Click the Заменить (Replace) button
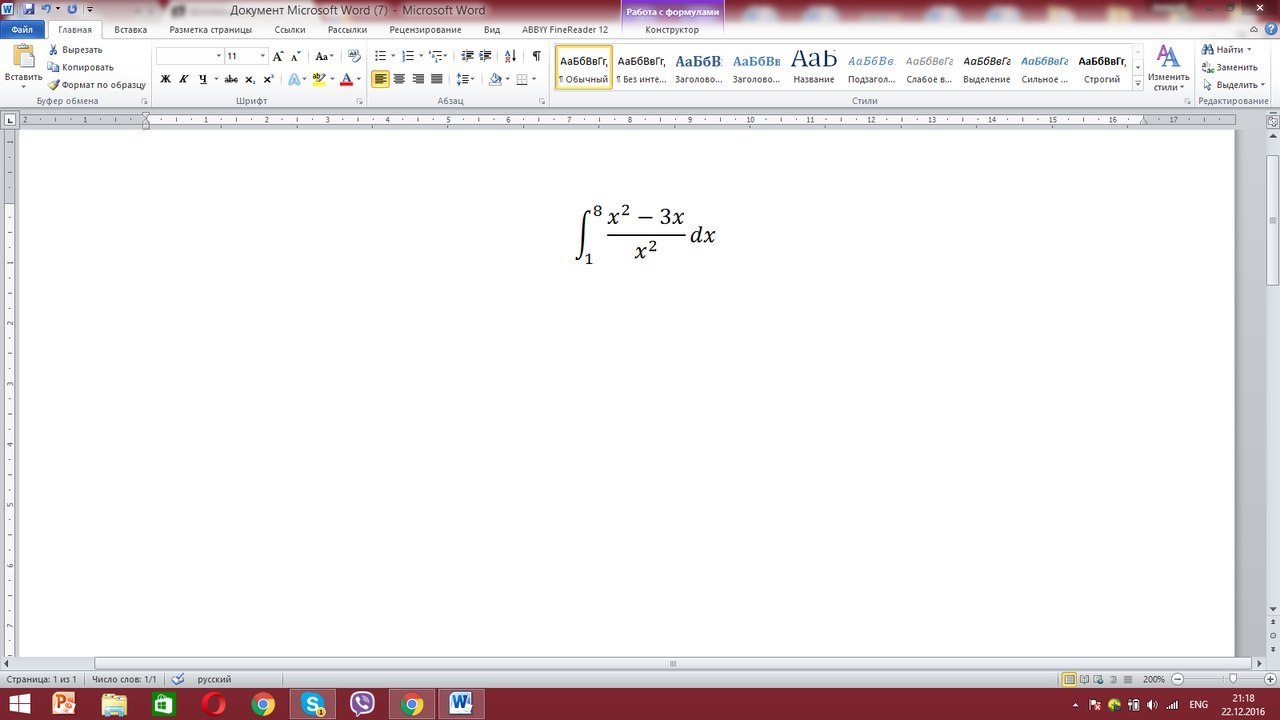 pos(1236,67)
